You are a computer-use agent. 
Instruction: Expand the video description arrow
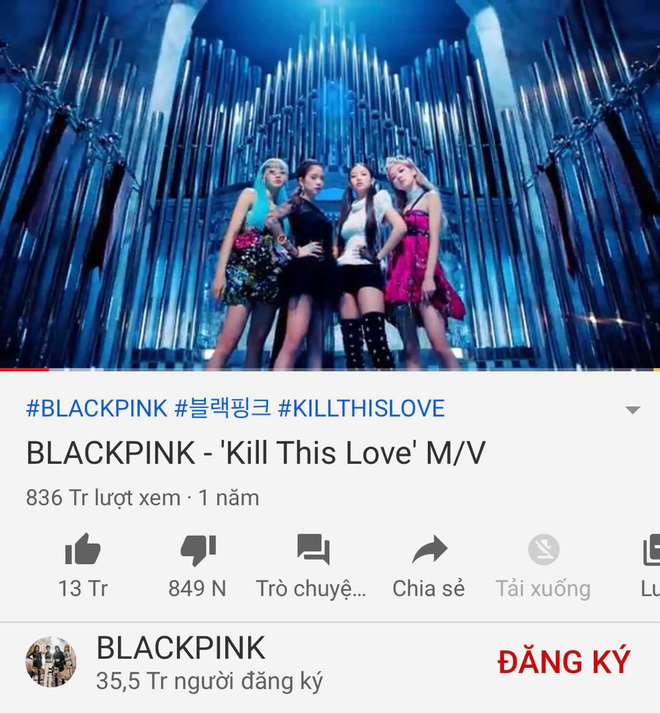point(633,410)
